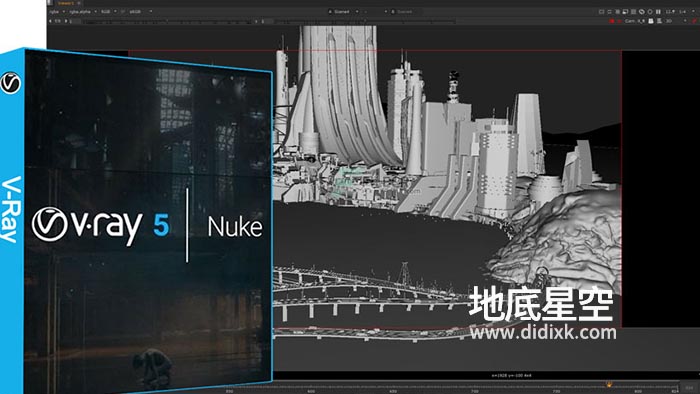
Task: Open the rgba channel layer dropdown
Action: tap(57, 12)
